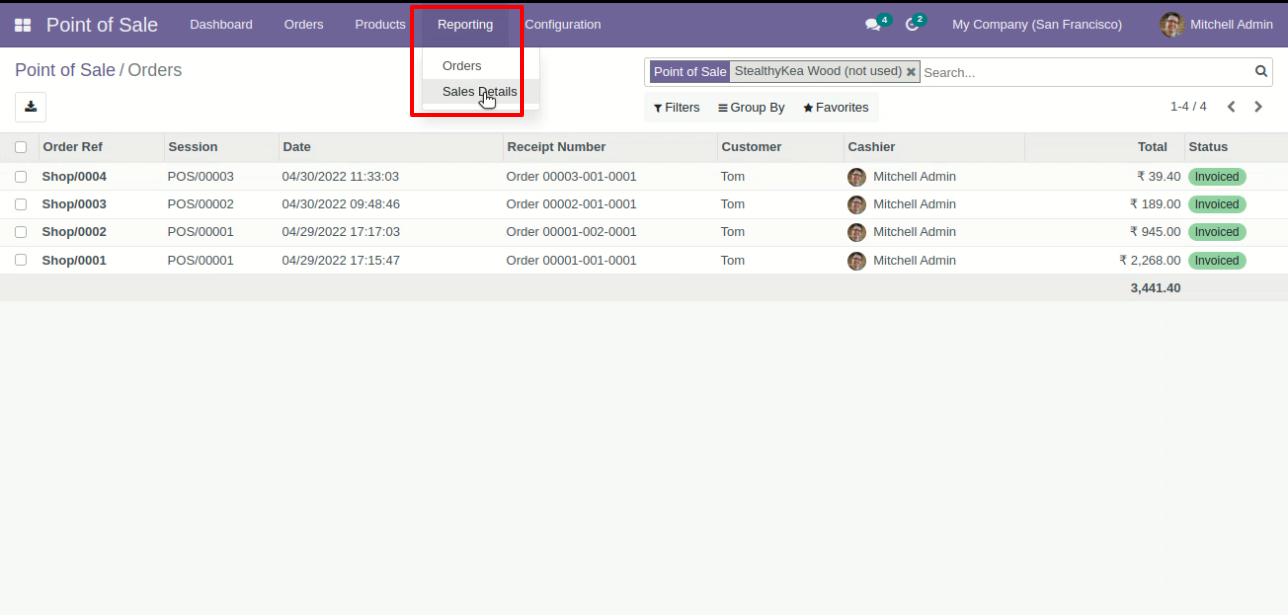The height and width of the screenshot is (615, 1288).
Task: Click receipt Order 00001-002-0001
Action: point(571,232)
